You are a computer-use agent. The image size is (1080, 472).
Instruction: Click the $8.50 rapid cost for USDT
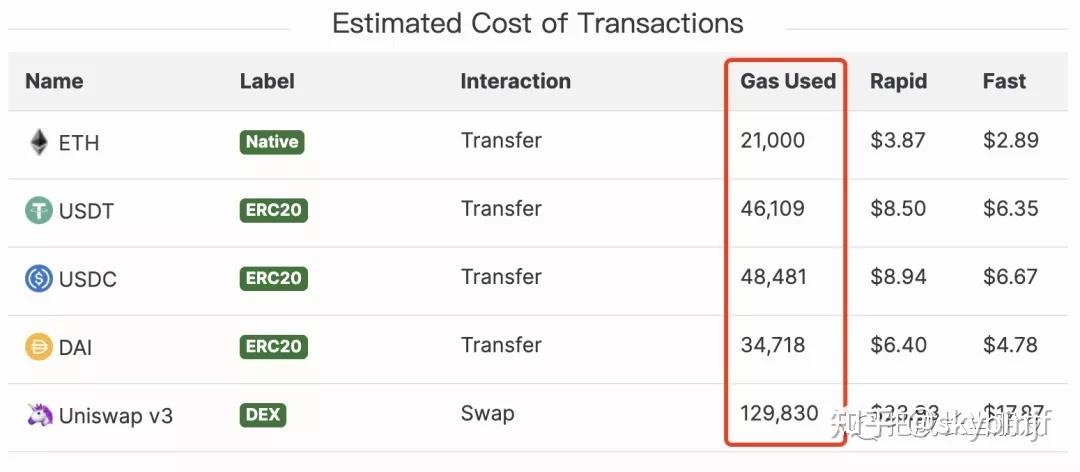click(x=898, y=209)
